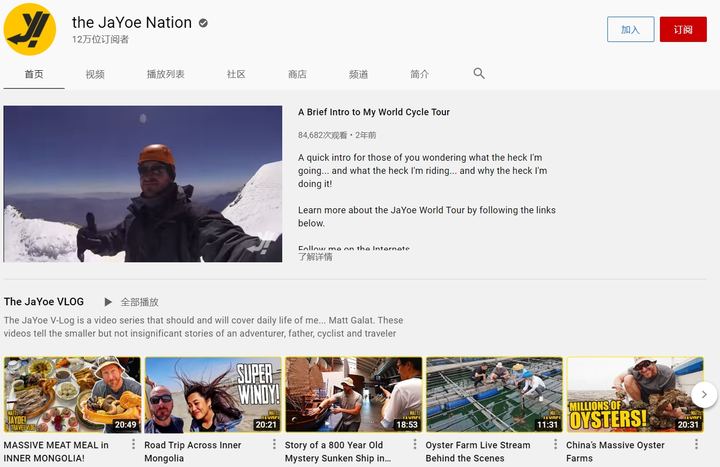Open options menu for China's Massive Oyster Farms
The height and width of the screenshot is (467, 720).
click(x=696, y=444)
